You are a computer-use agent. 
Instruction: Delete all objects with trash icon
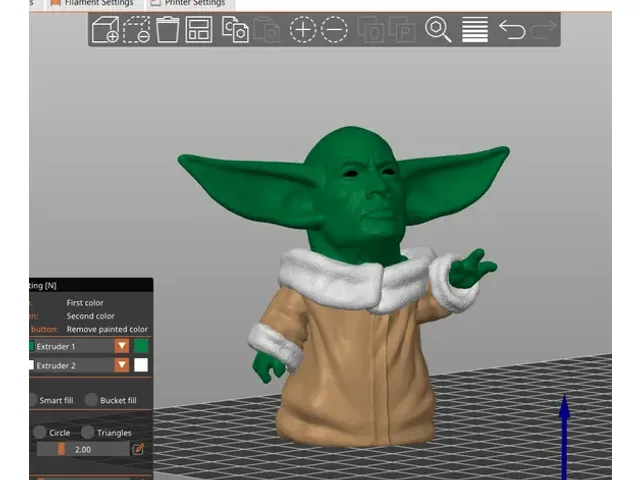pos(167,29)
